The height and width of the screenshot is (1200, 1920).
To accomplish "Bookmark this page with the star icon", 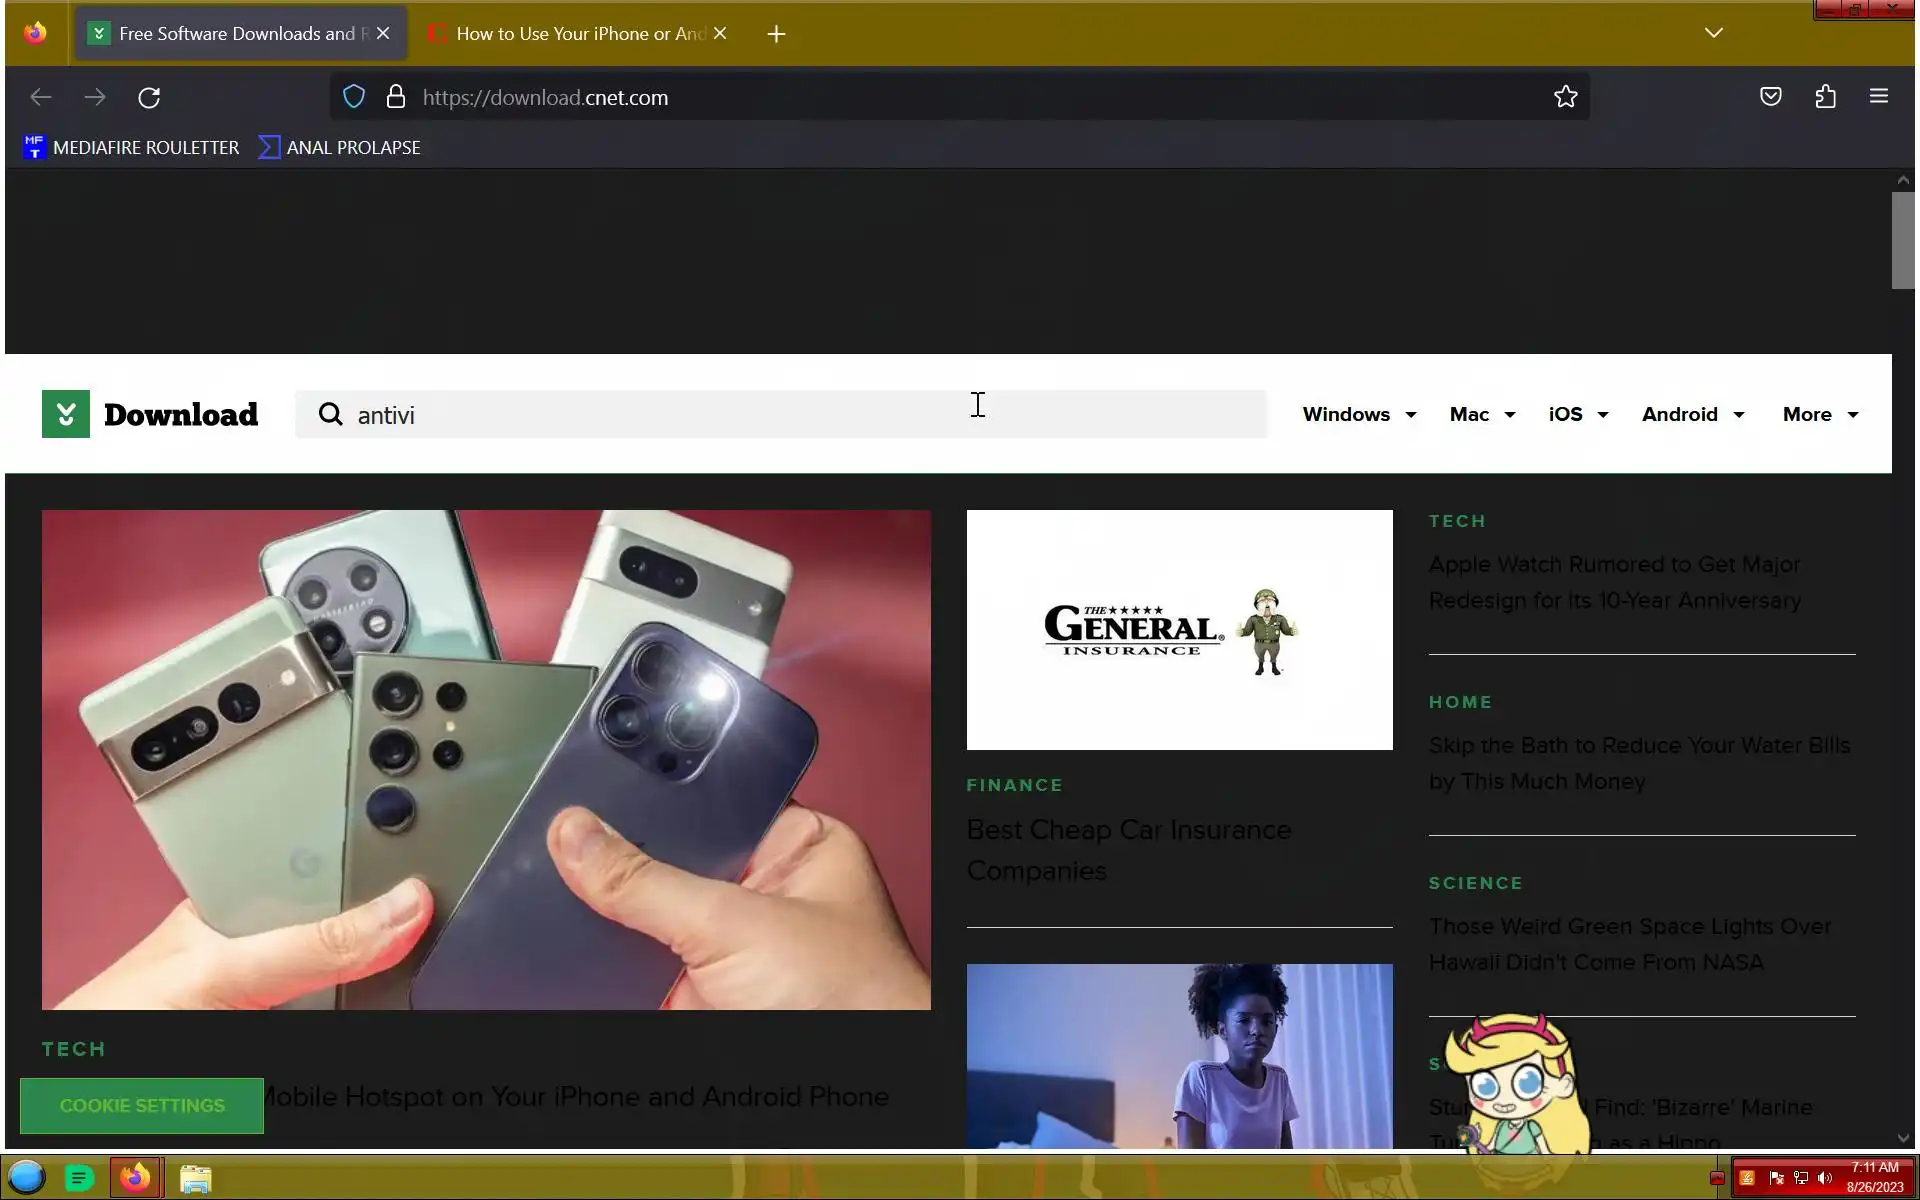I will 1565,97.
